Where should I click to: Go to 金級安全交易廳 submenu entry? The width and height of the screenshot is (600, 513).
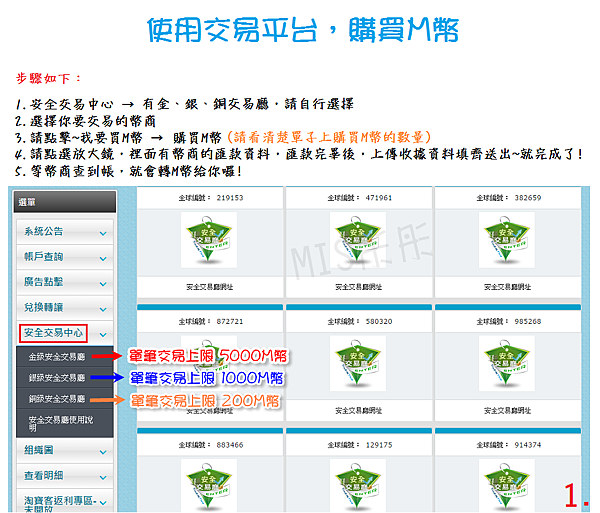click(x=65, y=357)
